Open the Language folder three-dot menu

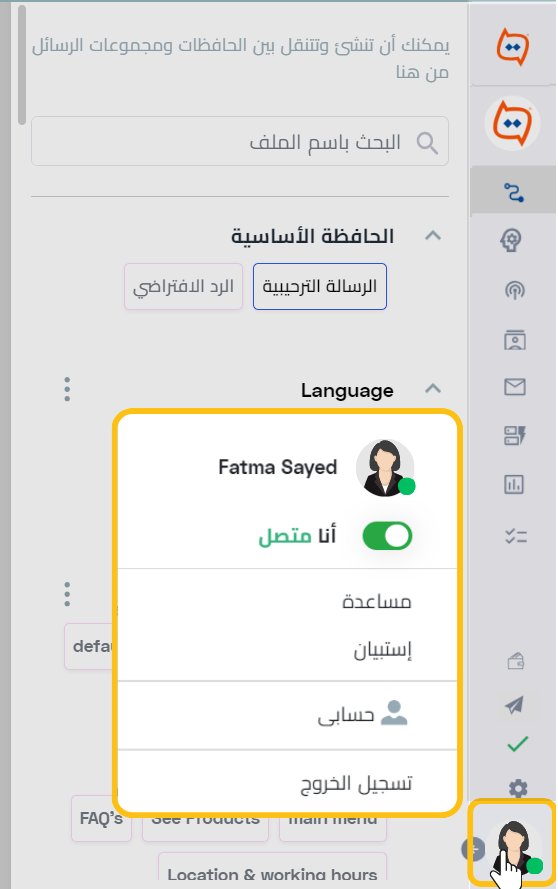click(67, 390)
